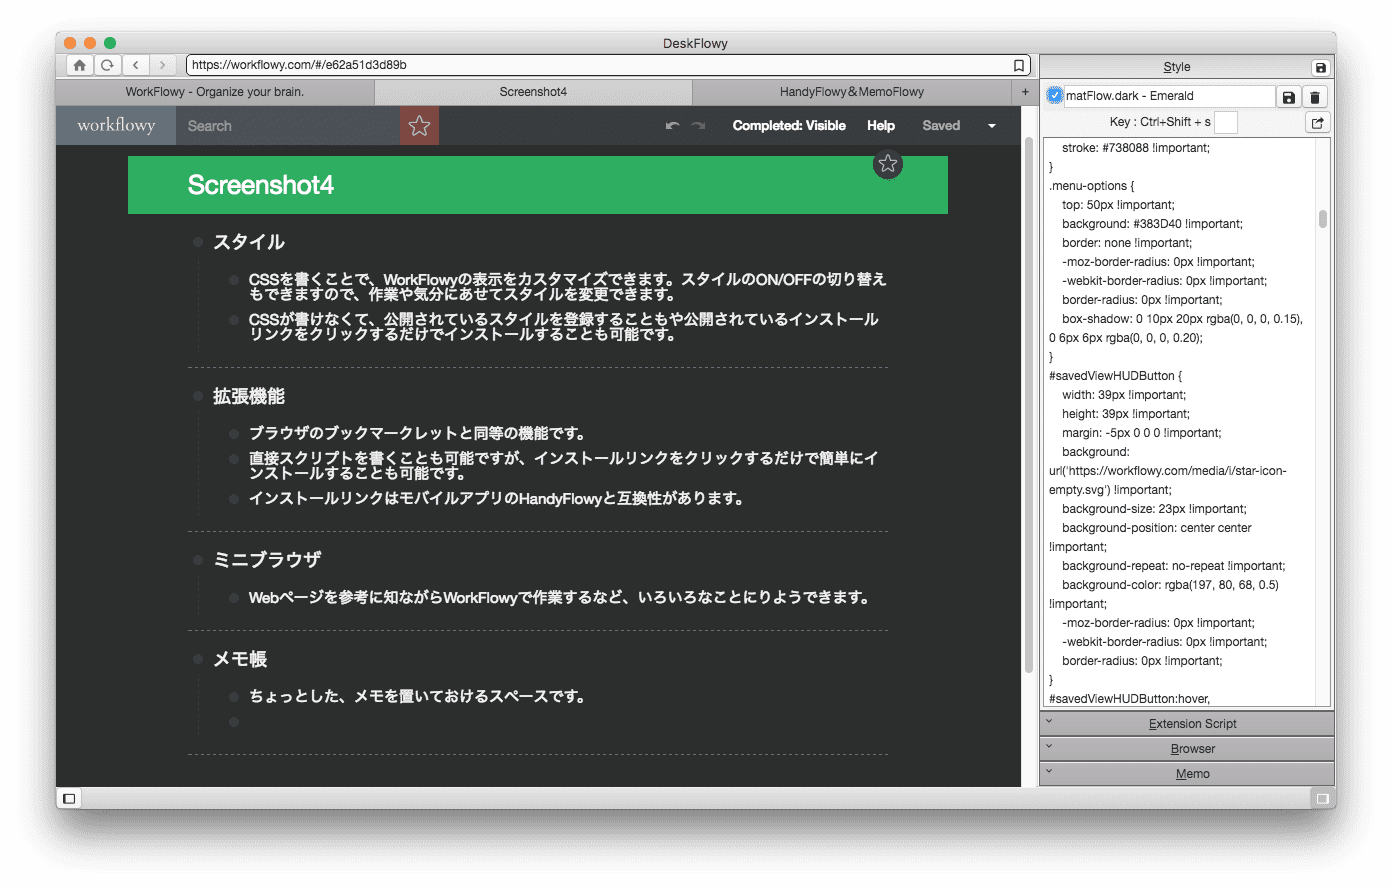Redo the last WorkFlowy change
1392x889 pixels.
tap(698, 126)
